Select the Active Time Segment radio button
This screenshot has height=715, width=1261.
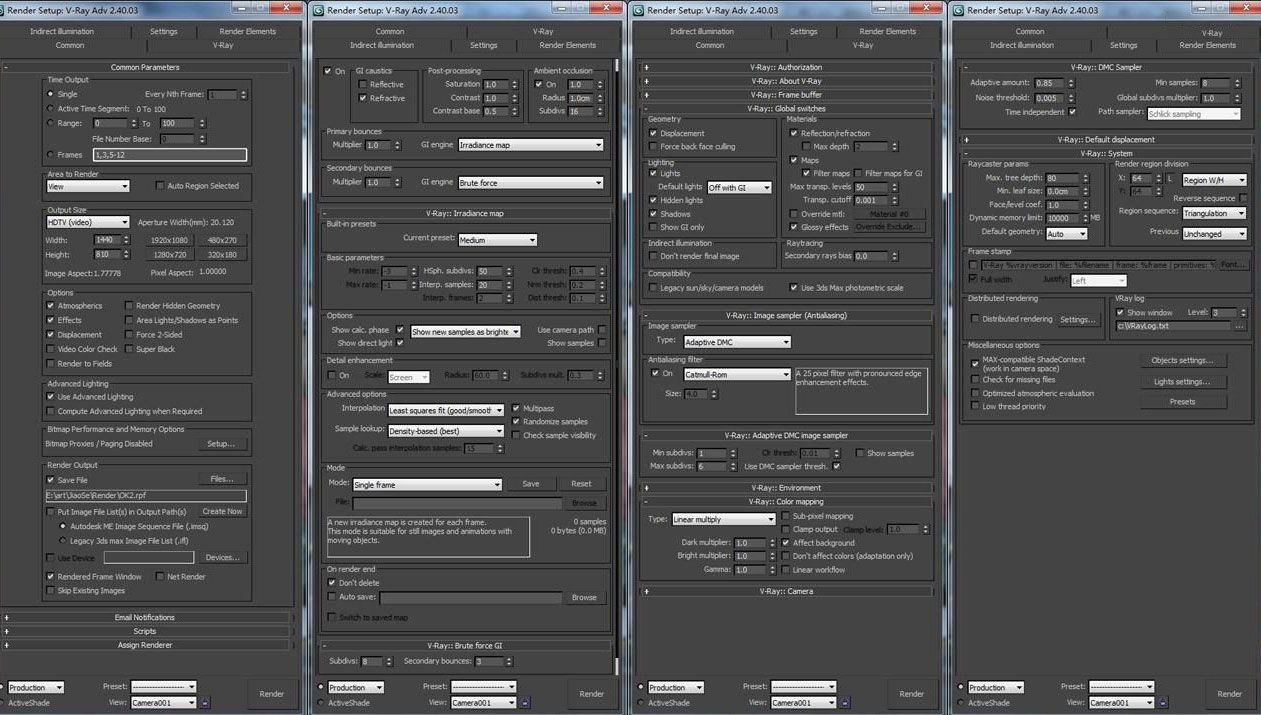(x=50, y=108)
